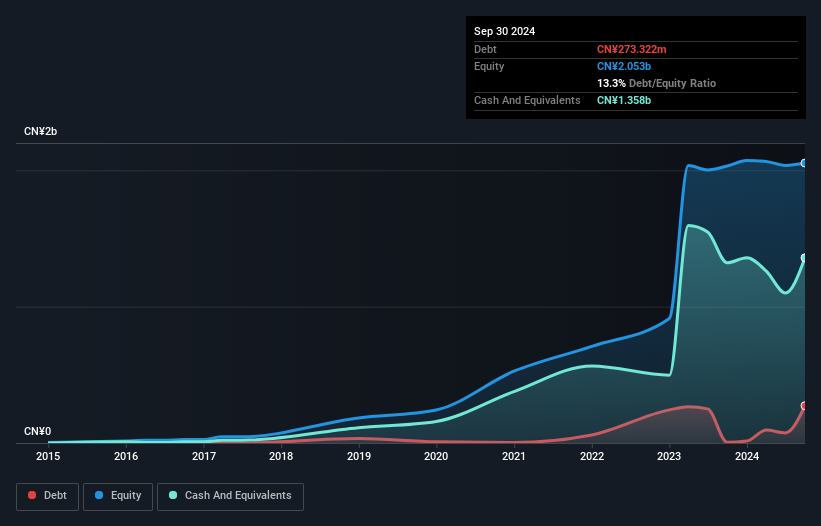Click the teal Cash And Equivalents legend dot
This screenshot has width=821, height=526.
(x=173, y=495)
